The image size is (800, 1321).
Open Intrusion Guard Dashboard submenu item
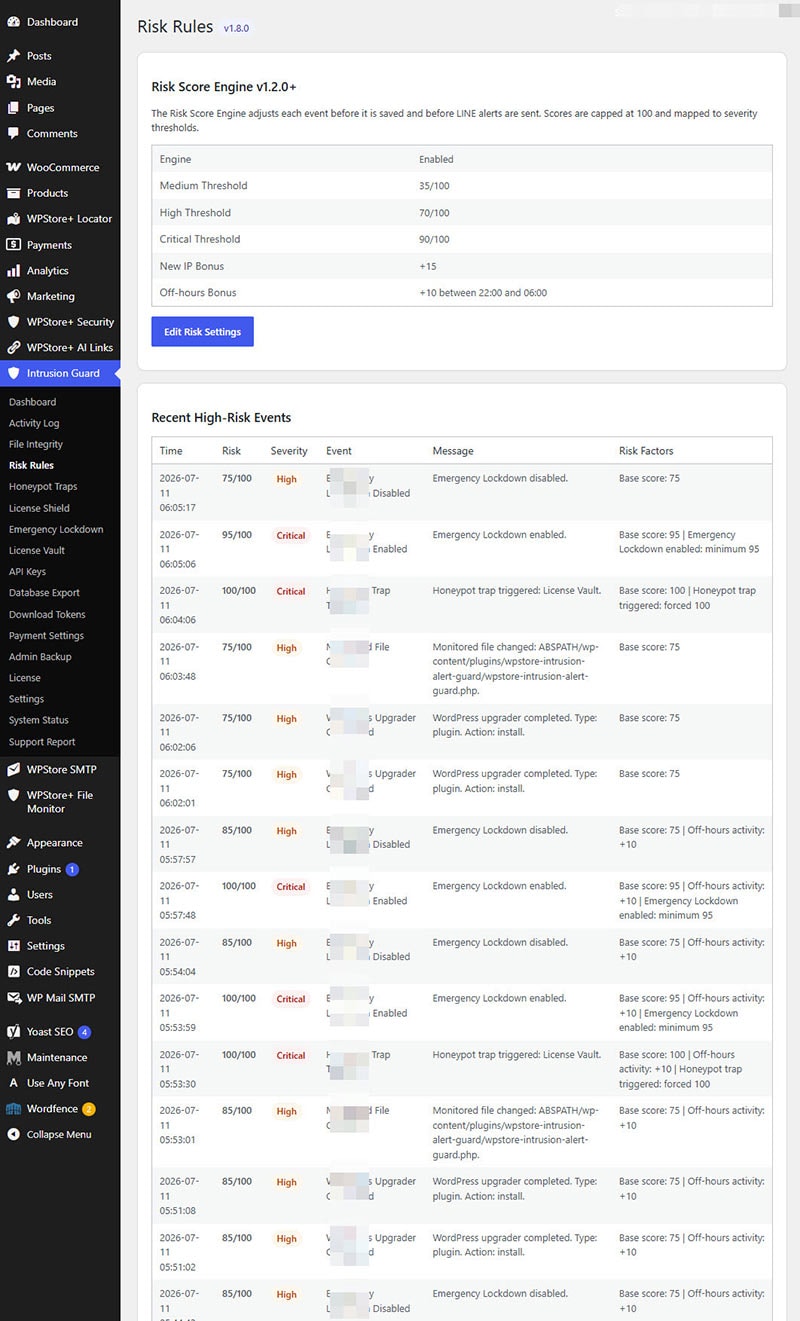(32, 402)
